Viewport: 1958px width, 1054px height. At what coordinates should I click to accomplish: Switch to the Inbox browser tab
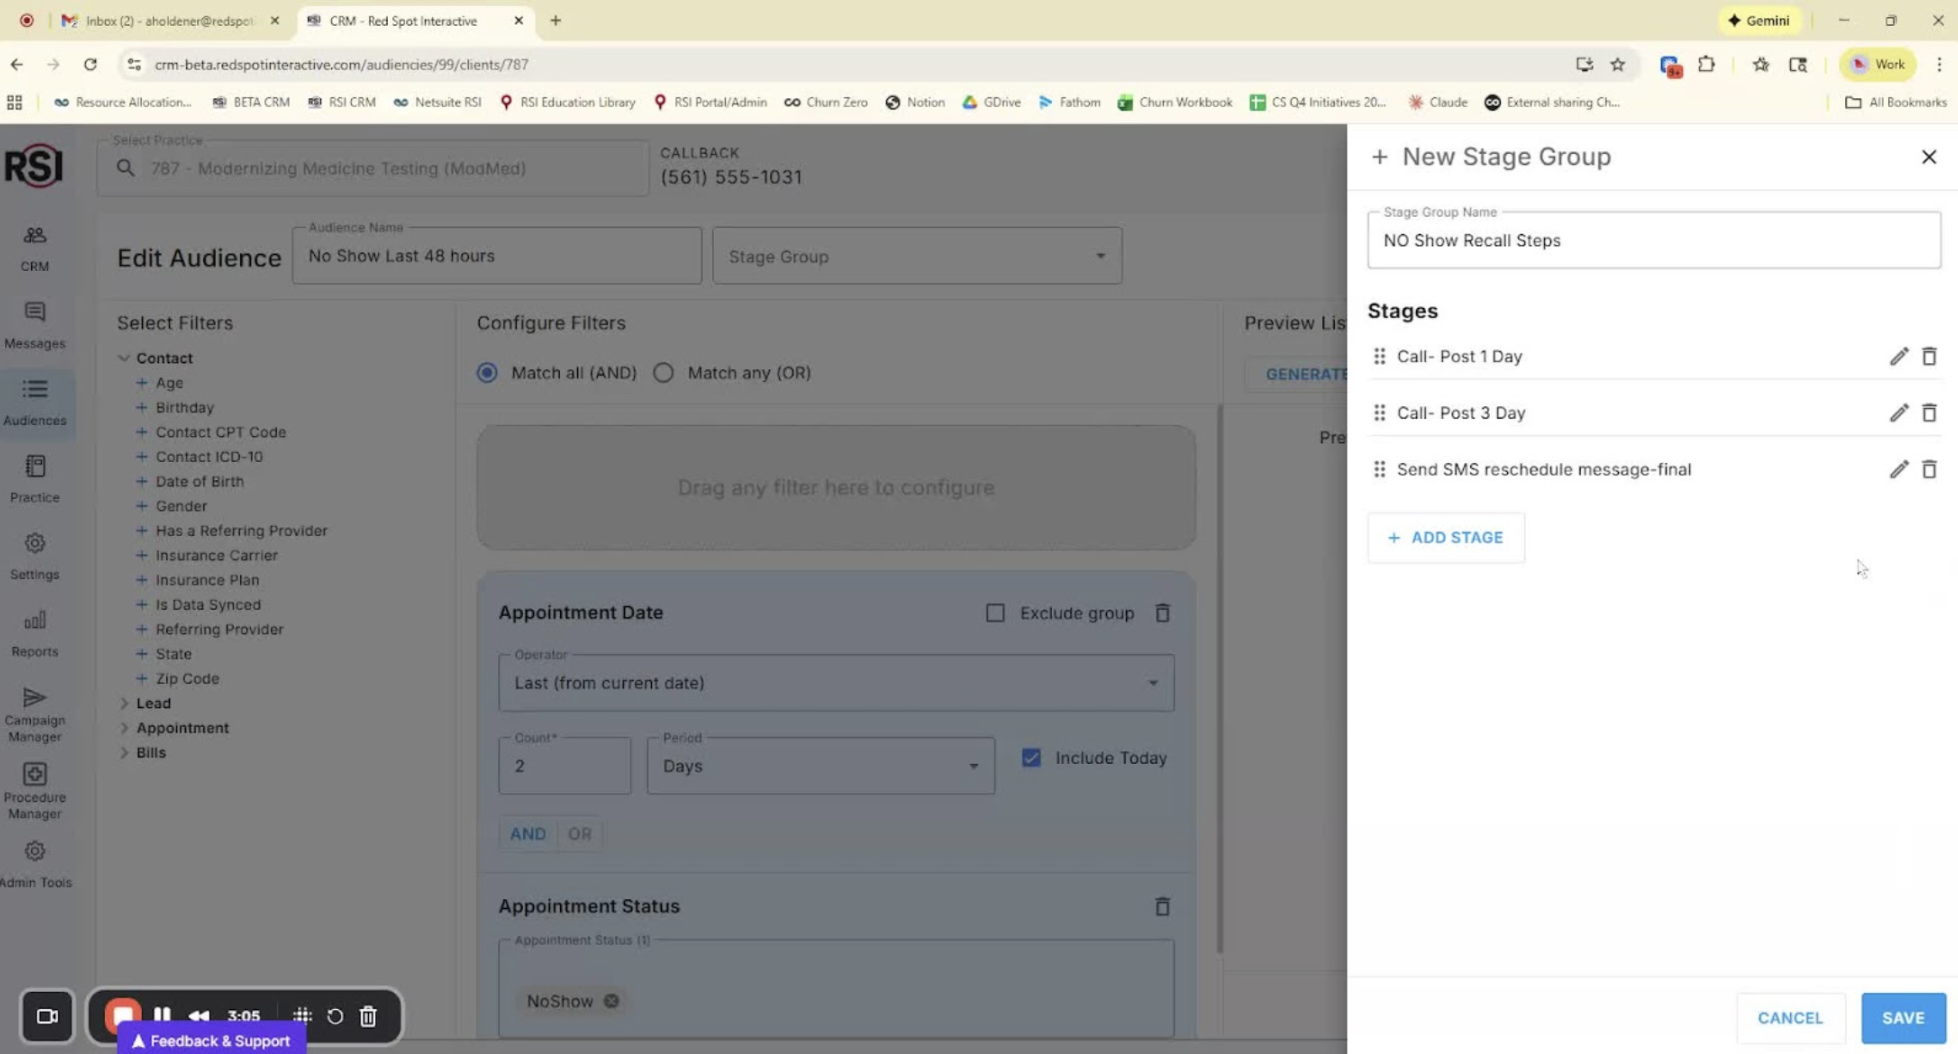pyautogui.click(x=168, y=20)
